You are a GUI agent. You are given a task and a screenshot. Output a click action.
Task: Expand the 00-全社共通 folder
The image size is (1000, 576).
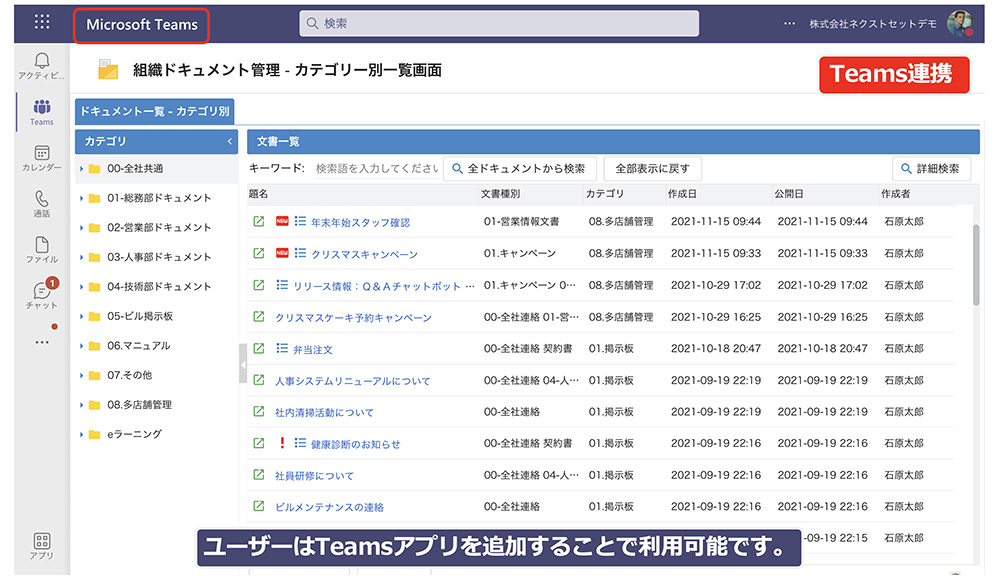pyautogui.click(x=82, y=169)
